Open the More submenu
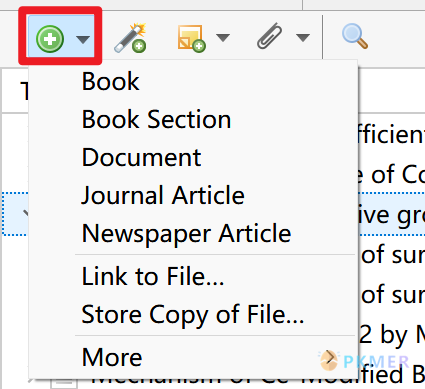425x389 pixels. point(193,357)
